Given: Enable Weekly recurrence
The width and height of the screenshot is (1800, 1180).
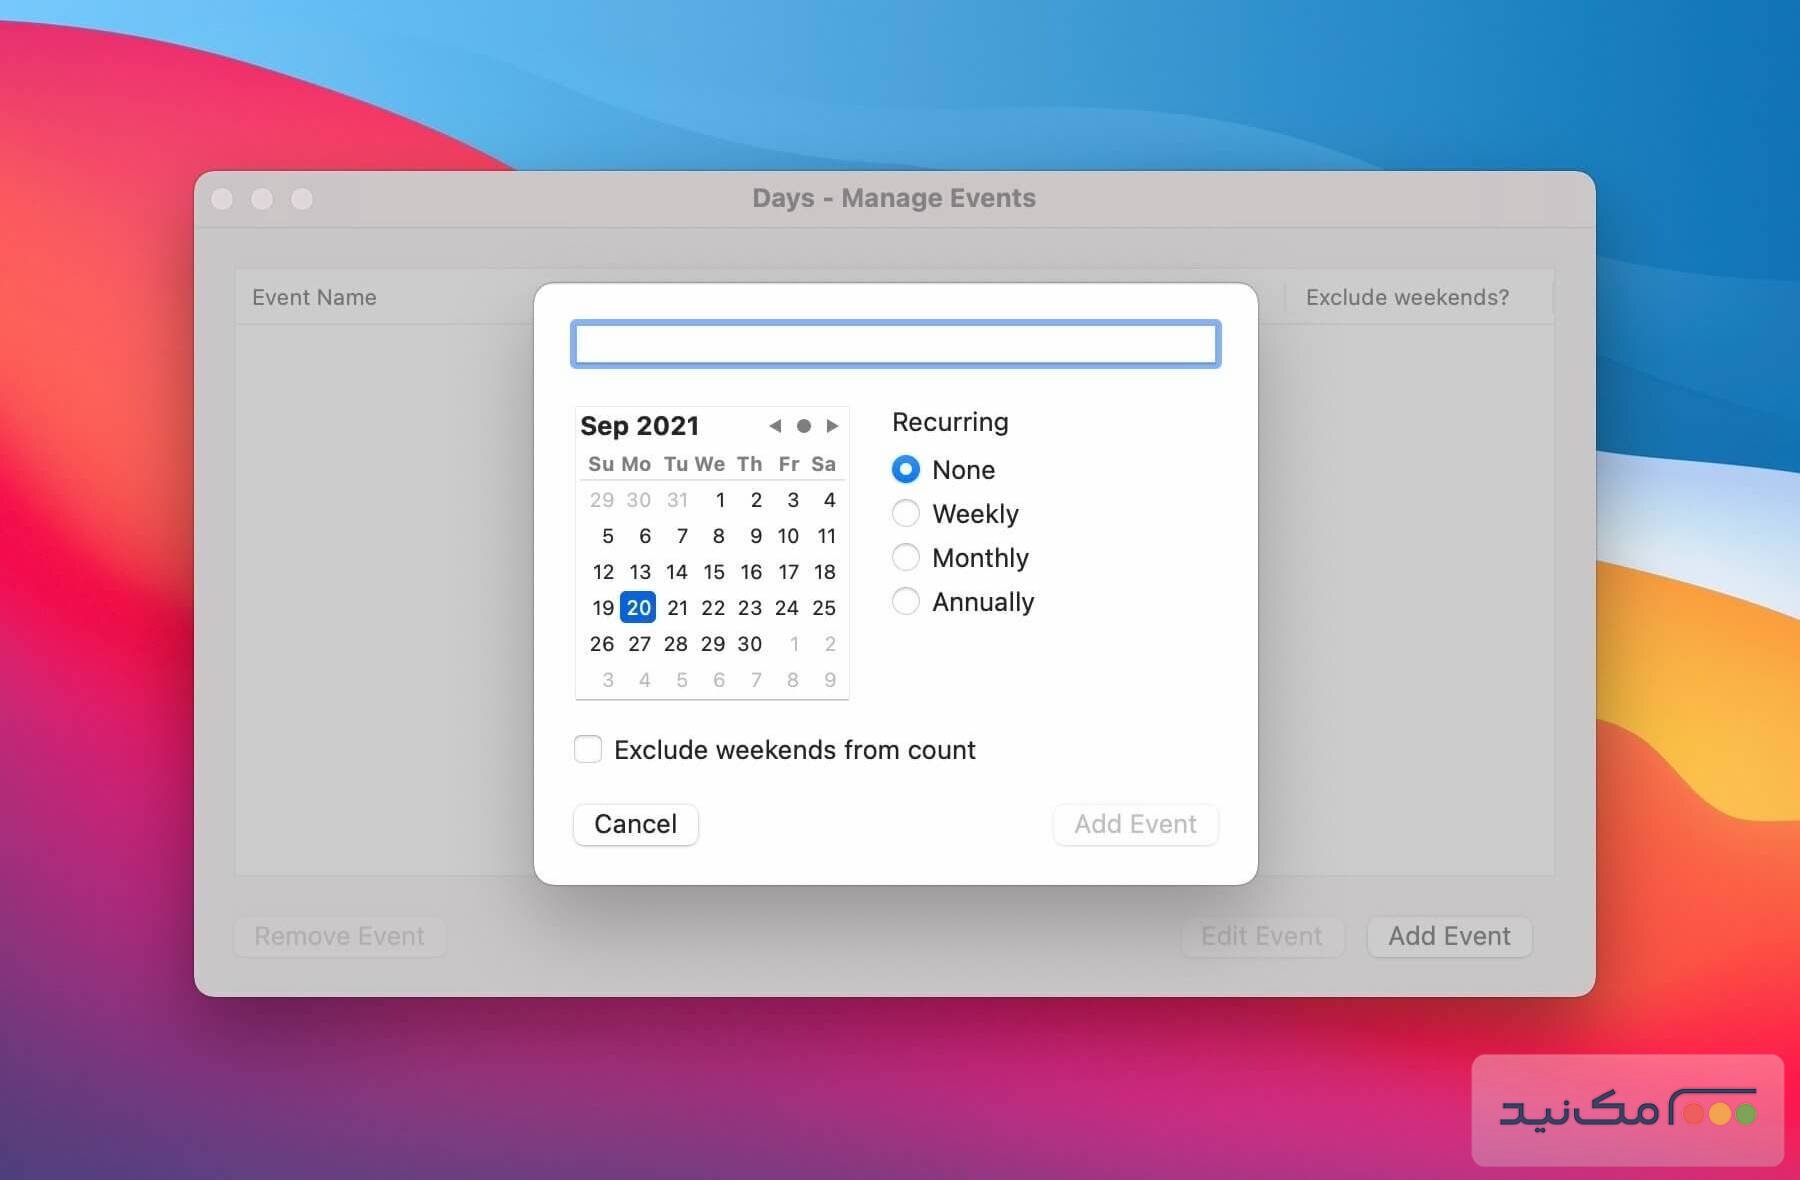Looking at the screenshot, I should tap(905, 513).
